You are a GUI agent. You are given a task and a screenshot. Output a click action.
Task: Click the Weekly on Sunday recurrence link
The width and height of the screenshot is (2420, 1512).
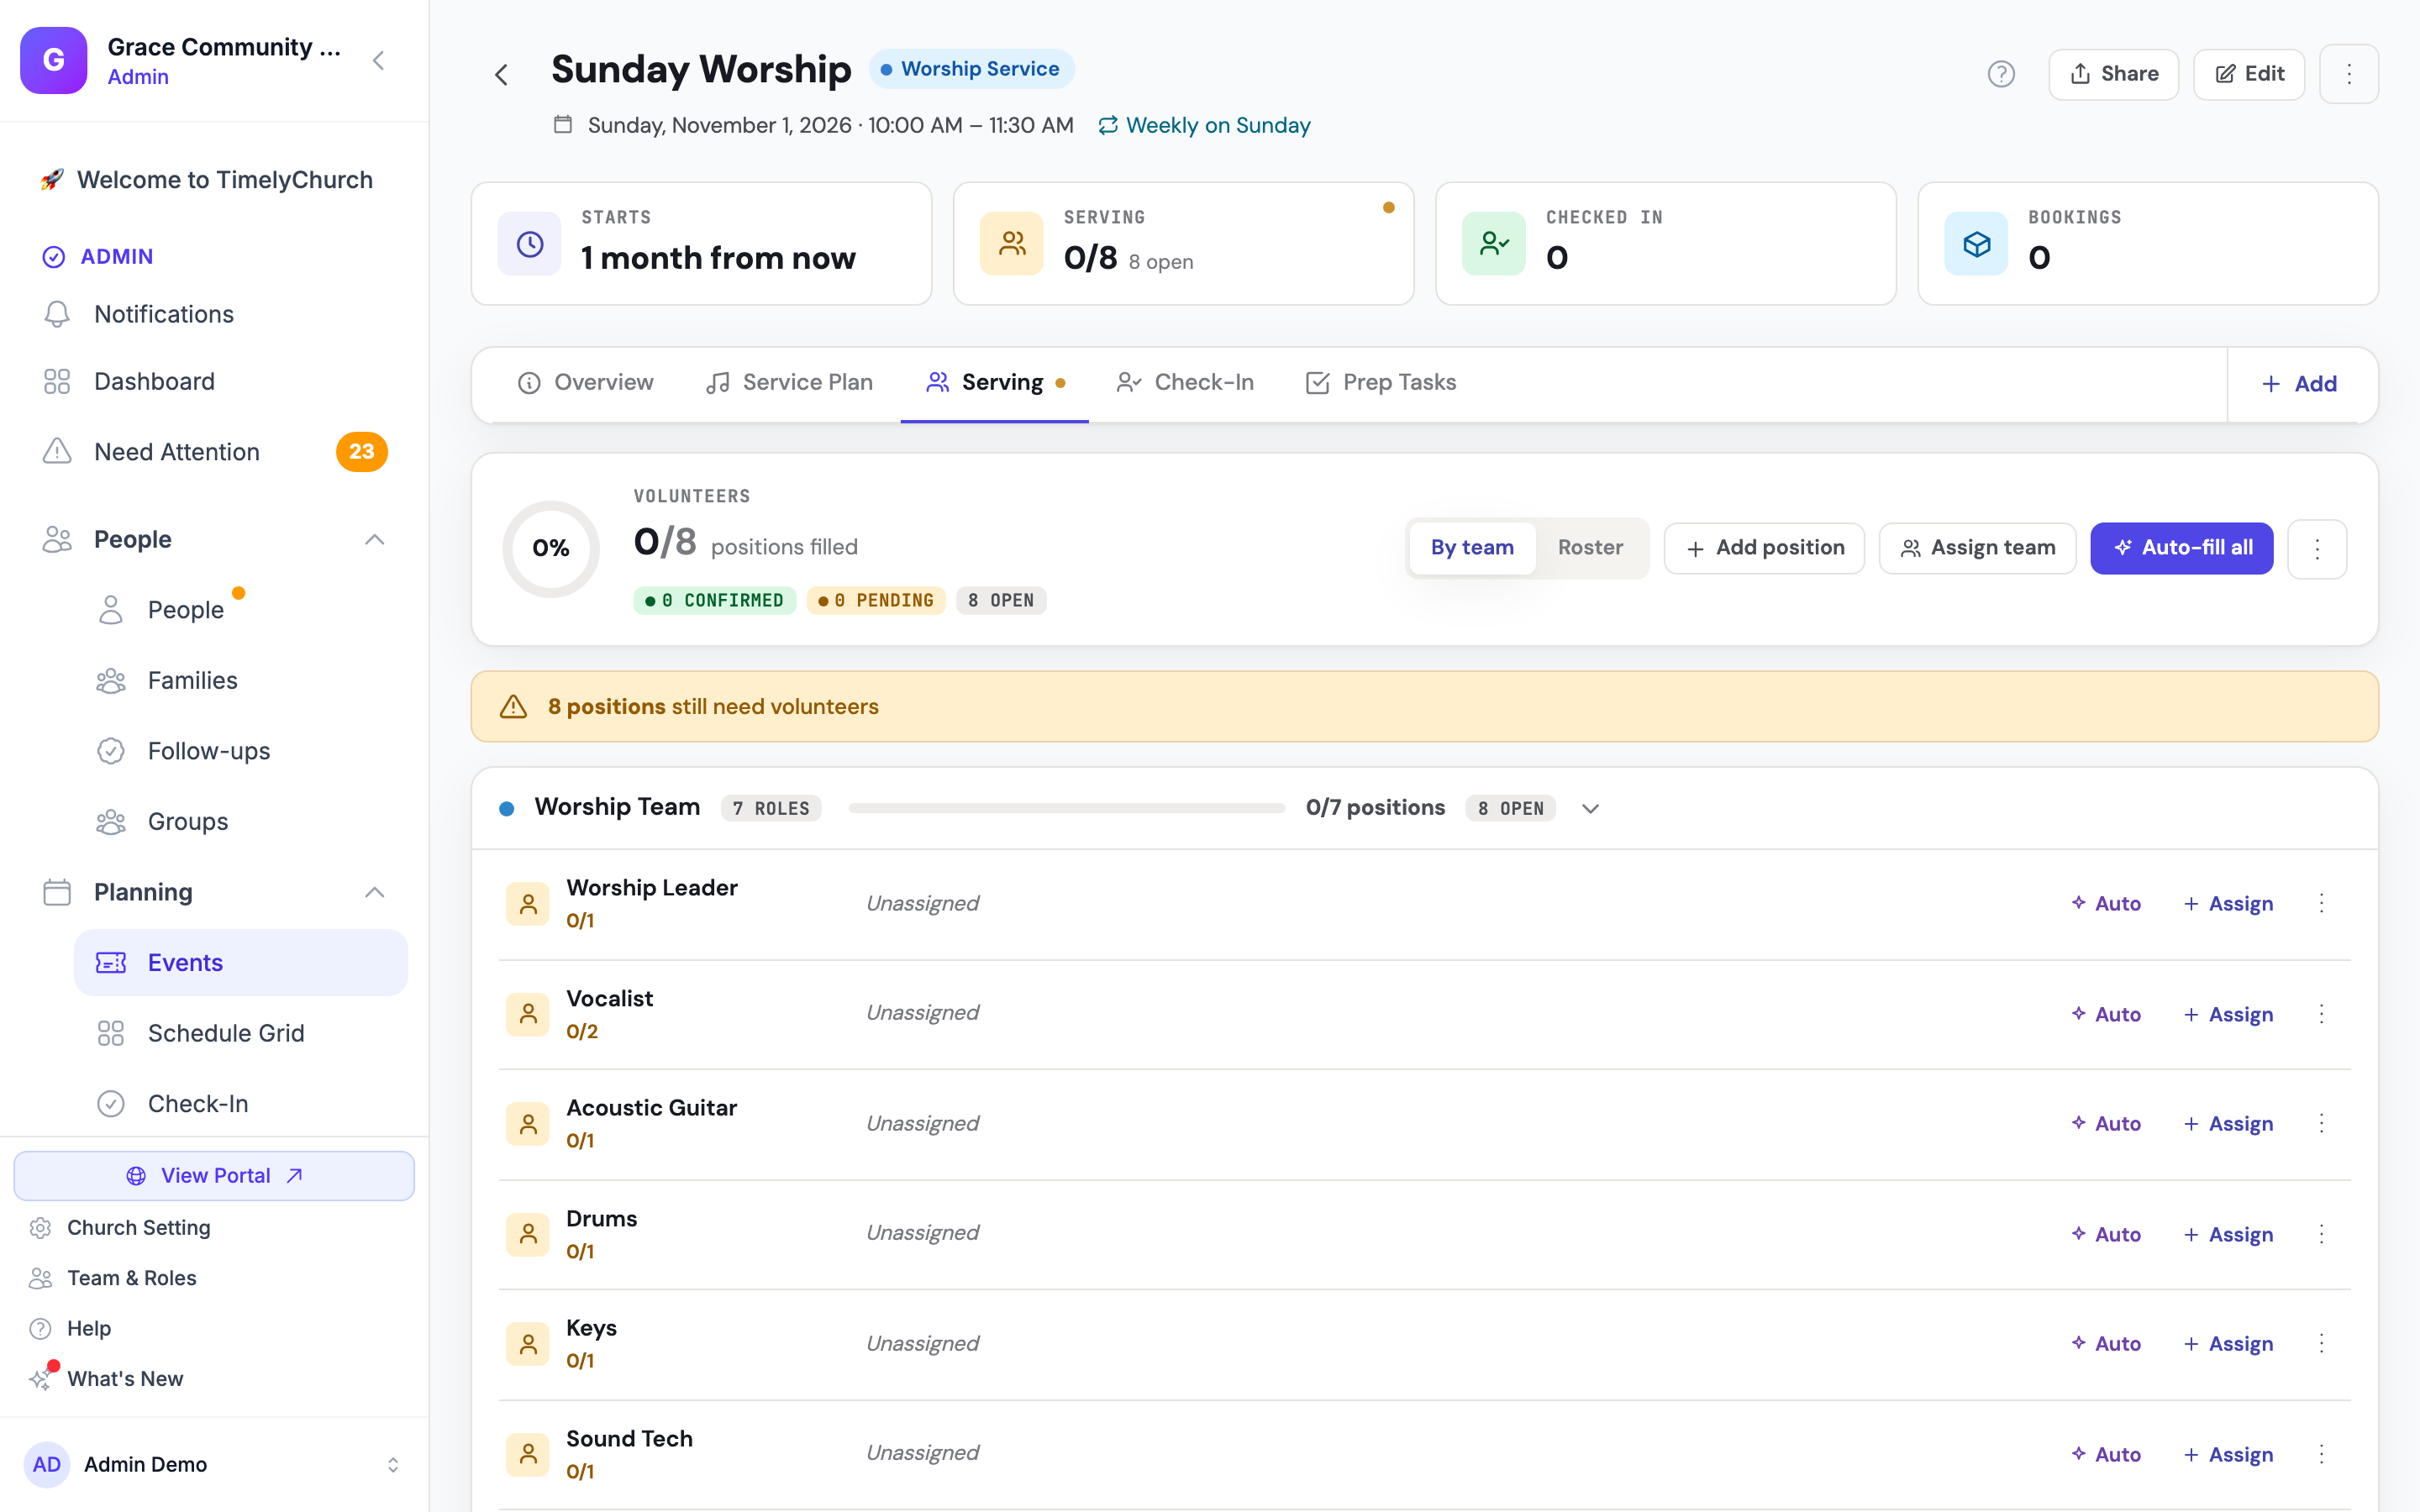(1204, 126)
